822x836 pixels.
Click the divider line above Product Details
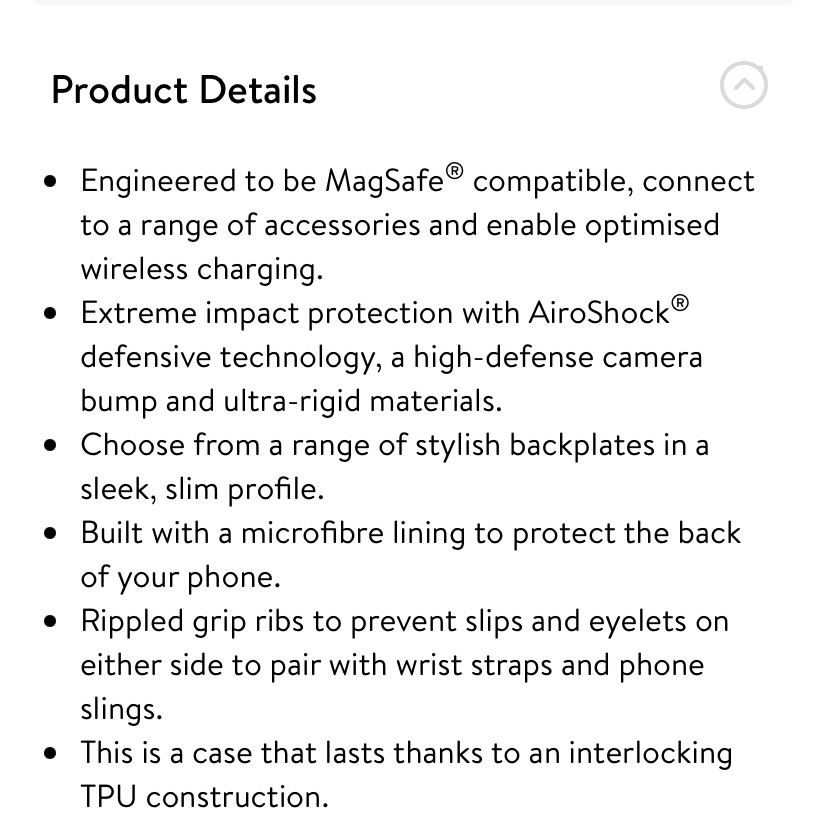point(411,4)
